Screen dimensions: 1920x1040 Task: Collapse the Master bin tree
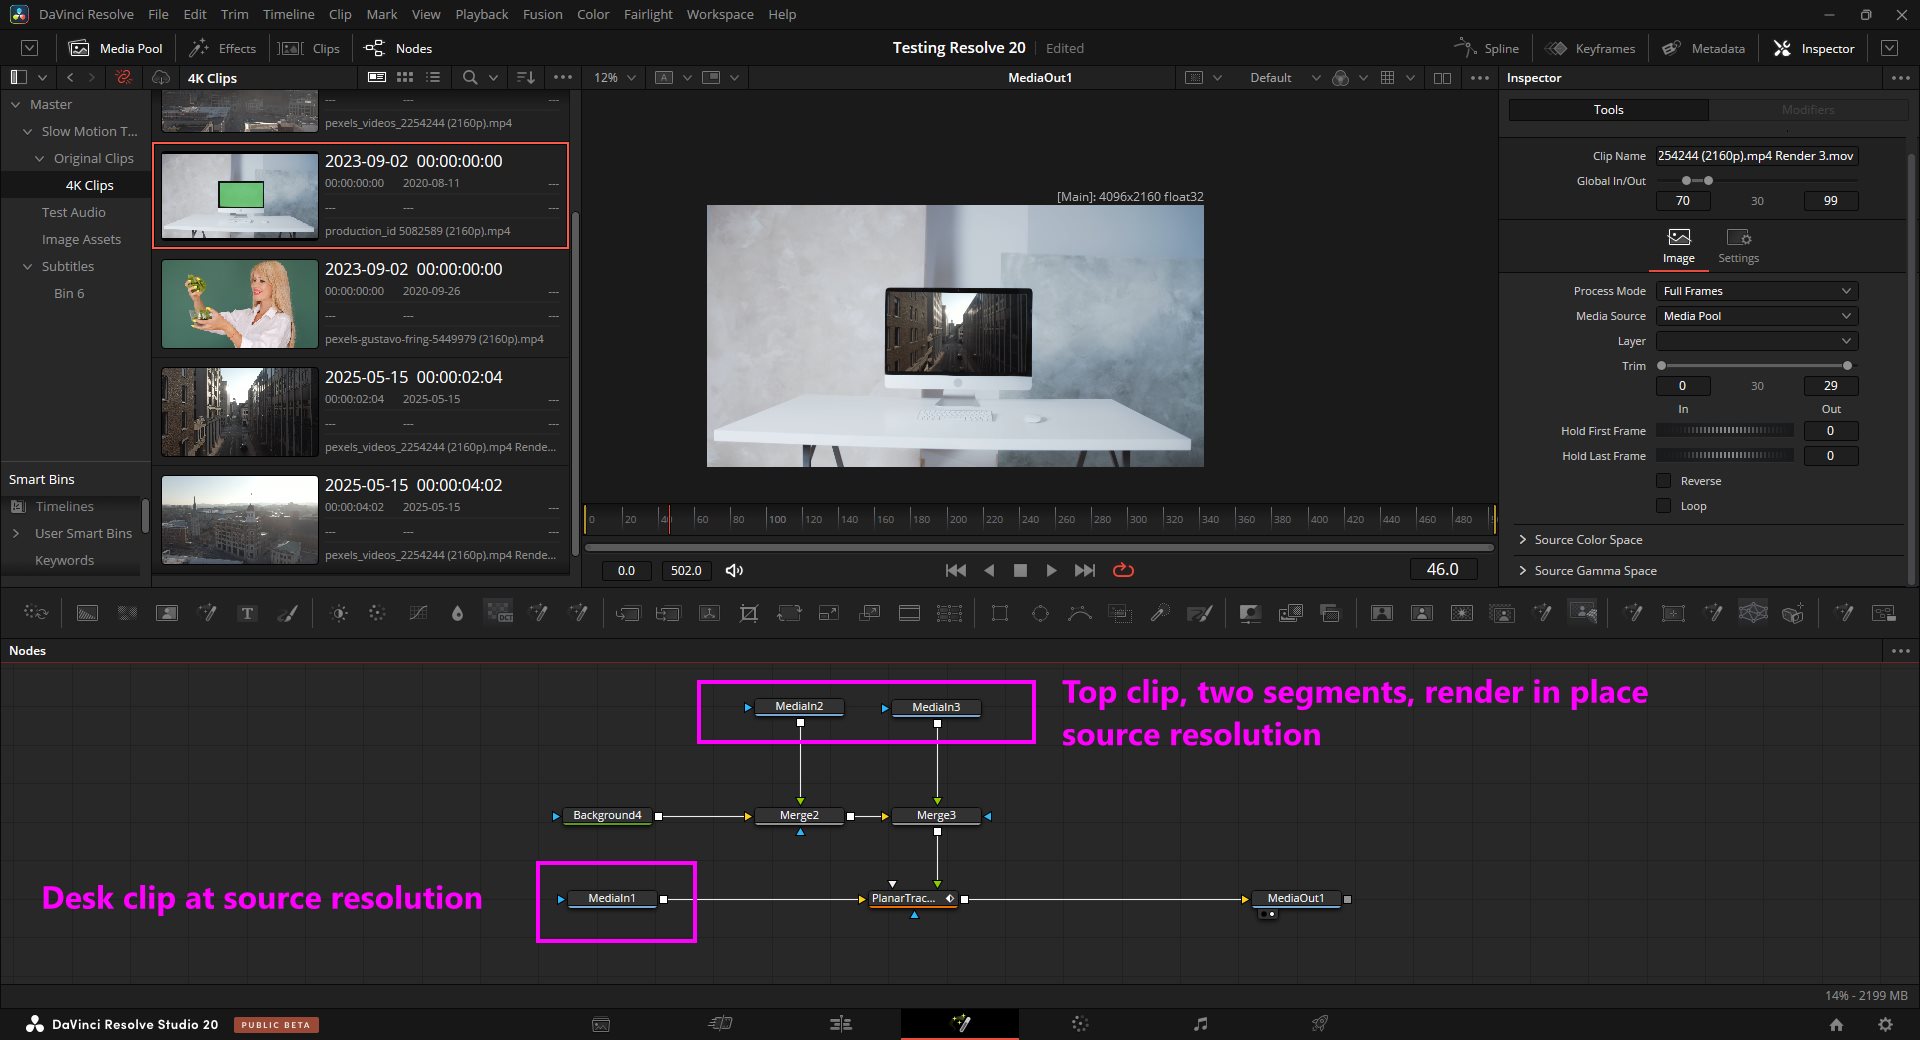[15, 104]
